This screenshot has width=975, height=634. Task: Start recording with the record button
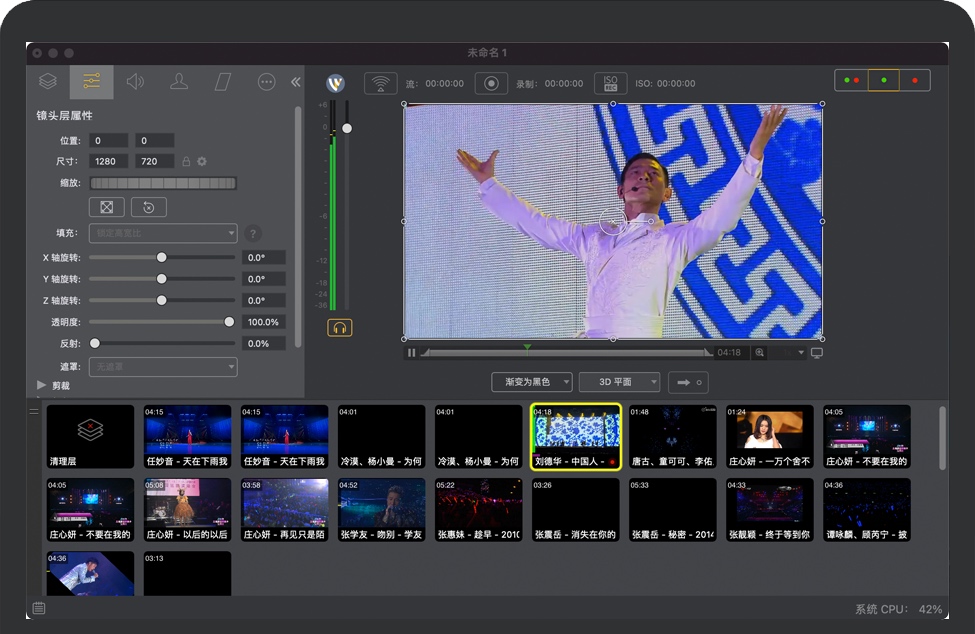pos(491,84)
